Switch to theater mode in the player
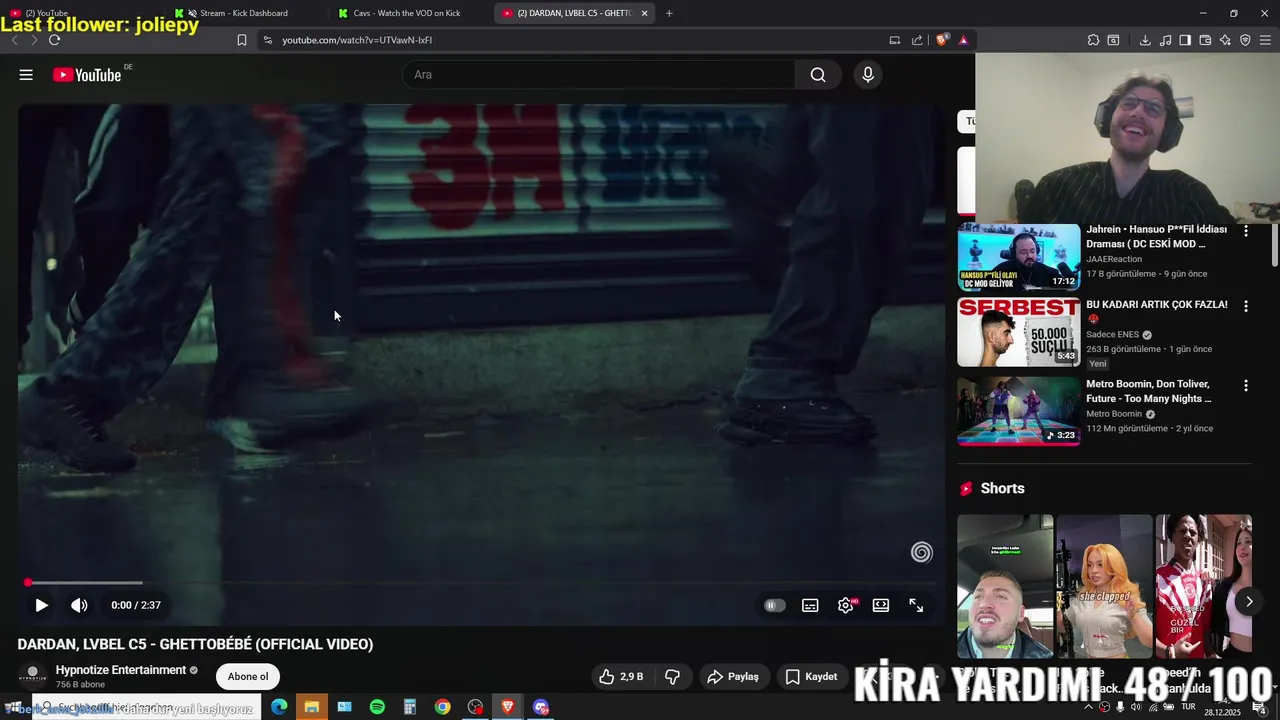 [881, 605]
